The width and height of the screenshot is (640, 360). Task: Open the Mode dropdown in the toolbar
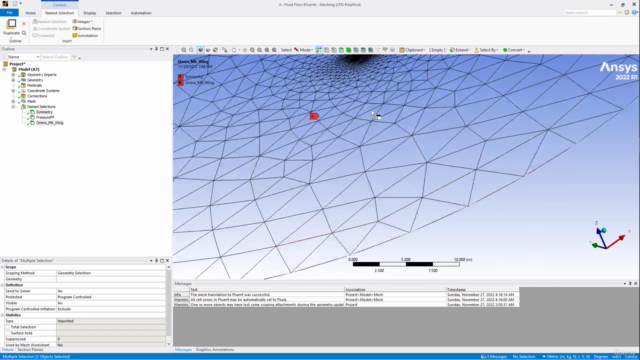point(303,50)
